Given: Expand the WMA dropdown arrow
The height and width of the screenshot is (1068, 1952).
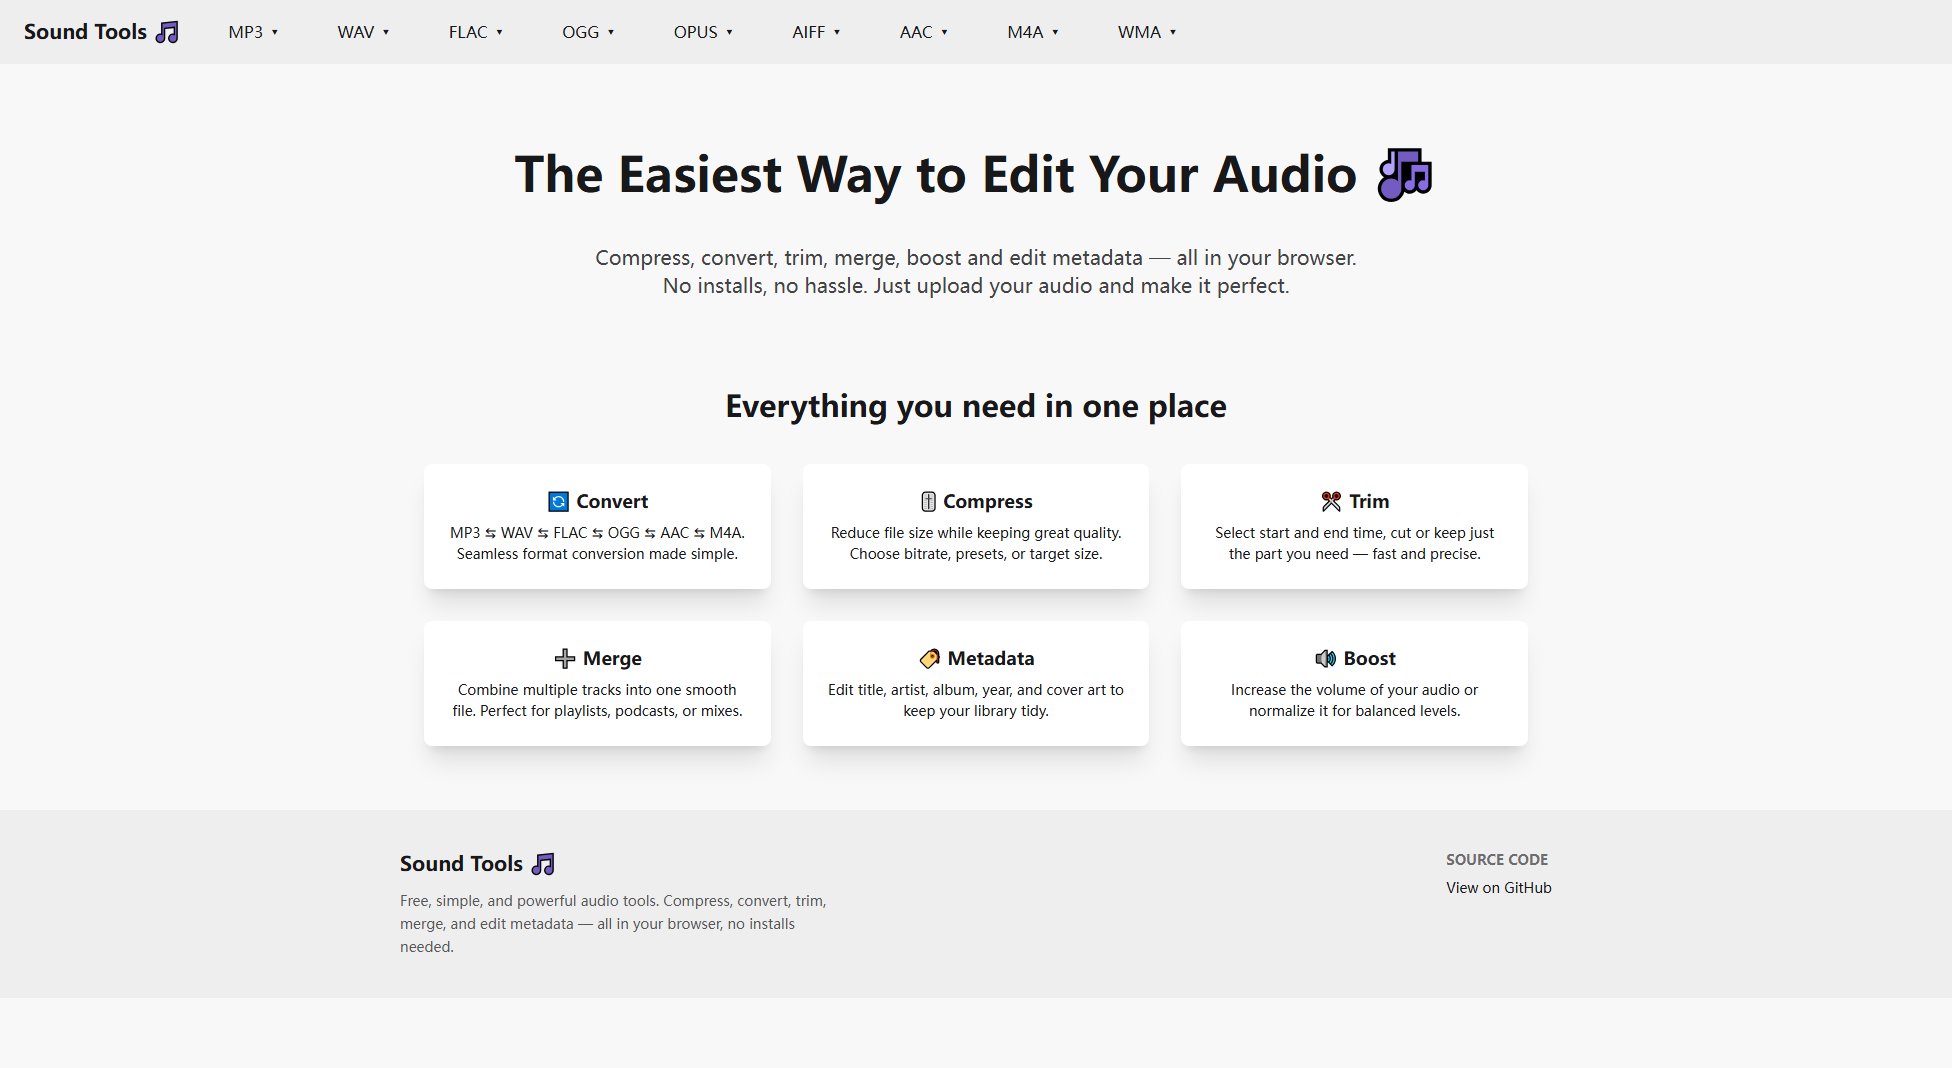Looking at the screenshot, I should click(1173, 32).
